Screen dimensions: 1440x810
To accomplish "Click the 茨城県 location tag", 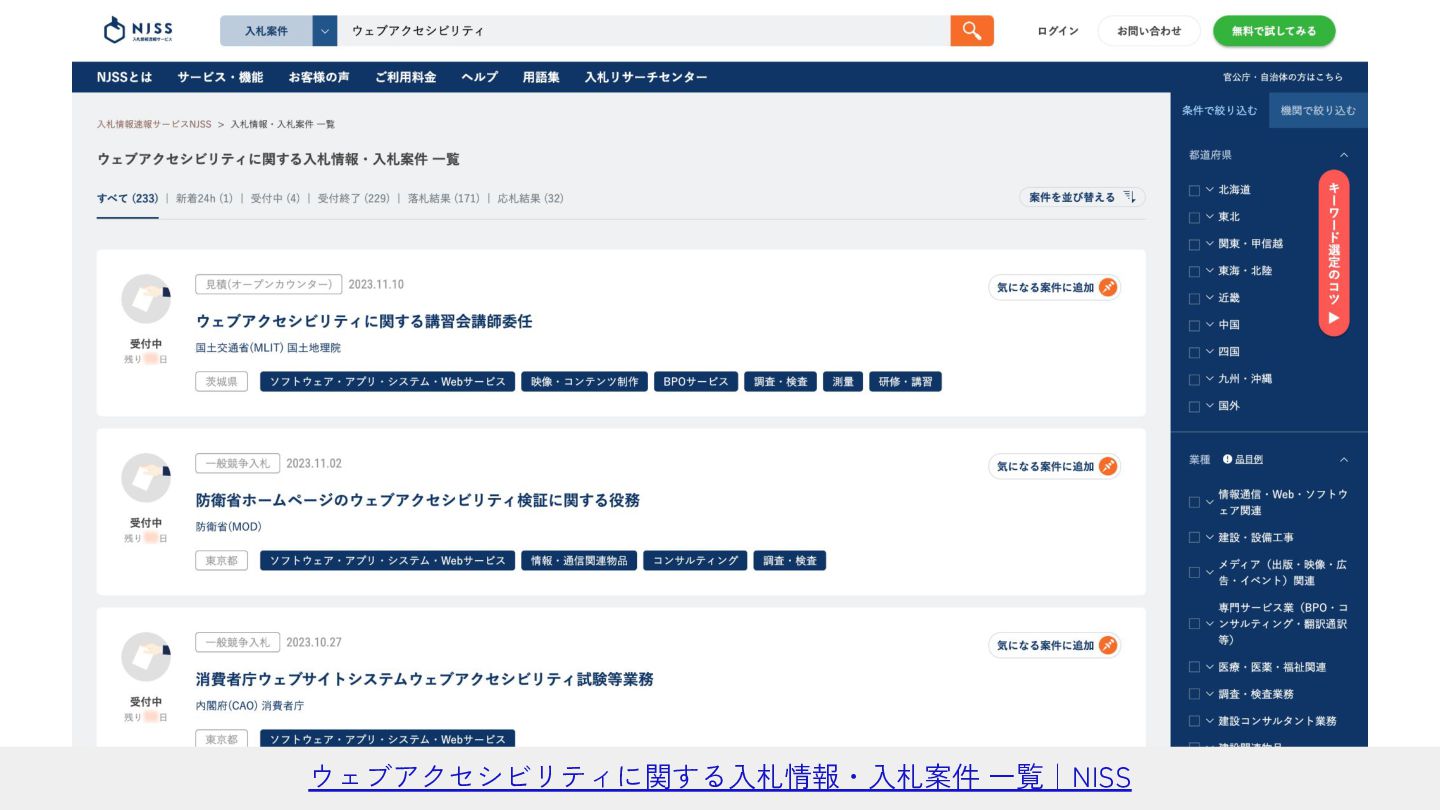I will (222, 382).
